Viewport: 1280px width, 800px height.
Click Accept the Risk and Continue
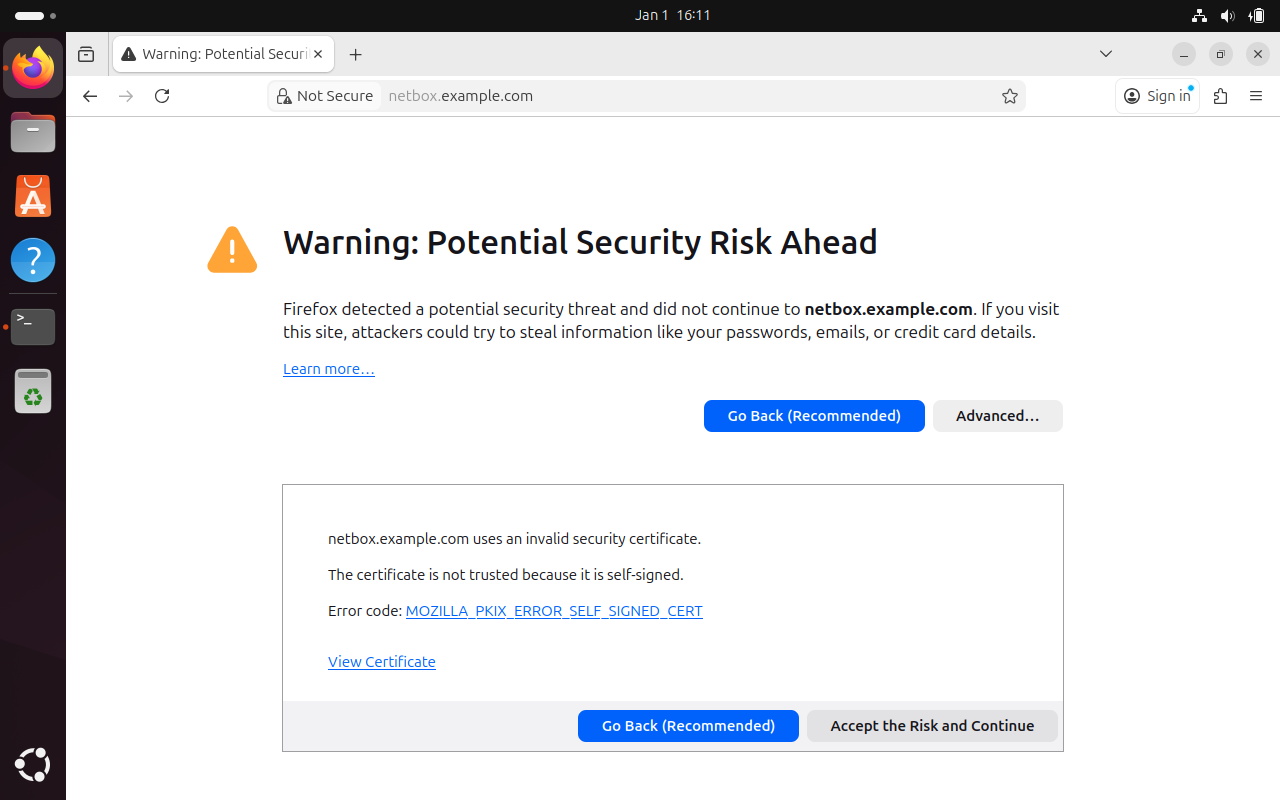pyautogui.click(x=932, y=726)
